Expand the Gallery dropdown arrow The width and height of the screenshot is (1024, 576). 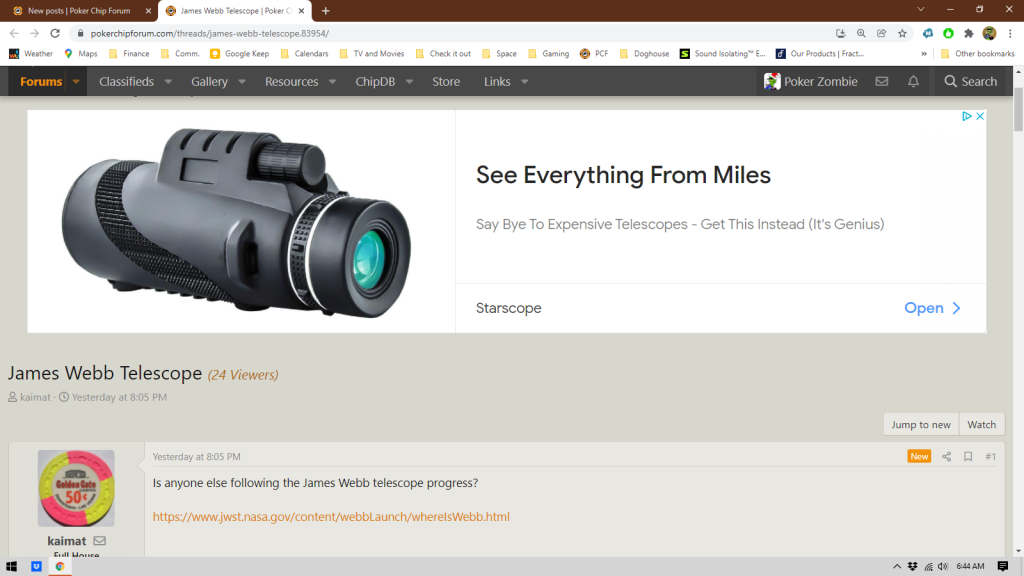click(x=242, y=82)
